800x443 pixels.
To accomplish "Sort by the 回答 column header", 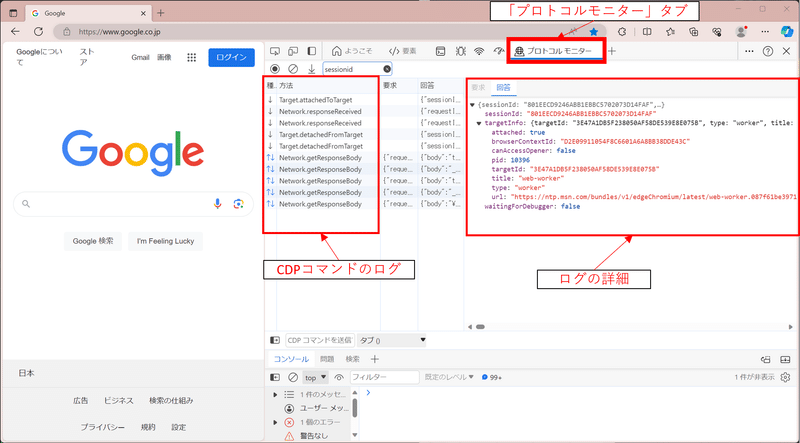I will (441, 86).
